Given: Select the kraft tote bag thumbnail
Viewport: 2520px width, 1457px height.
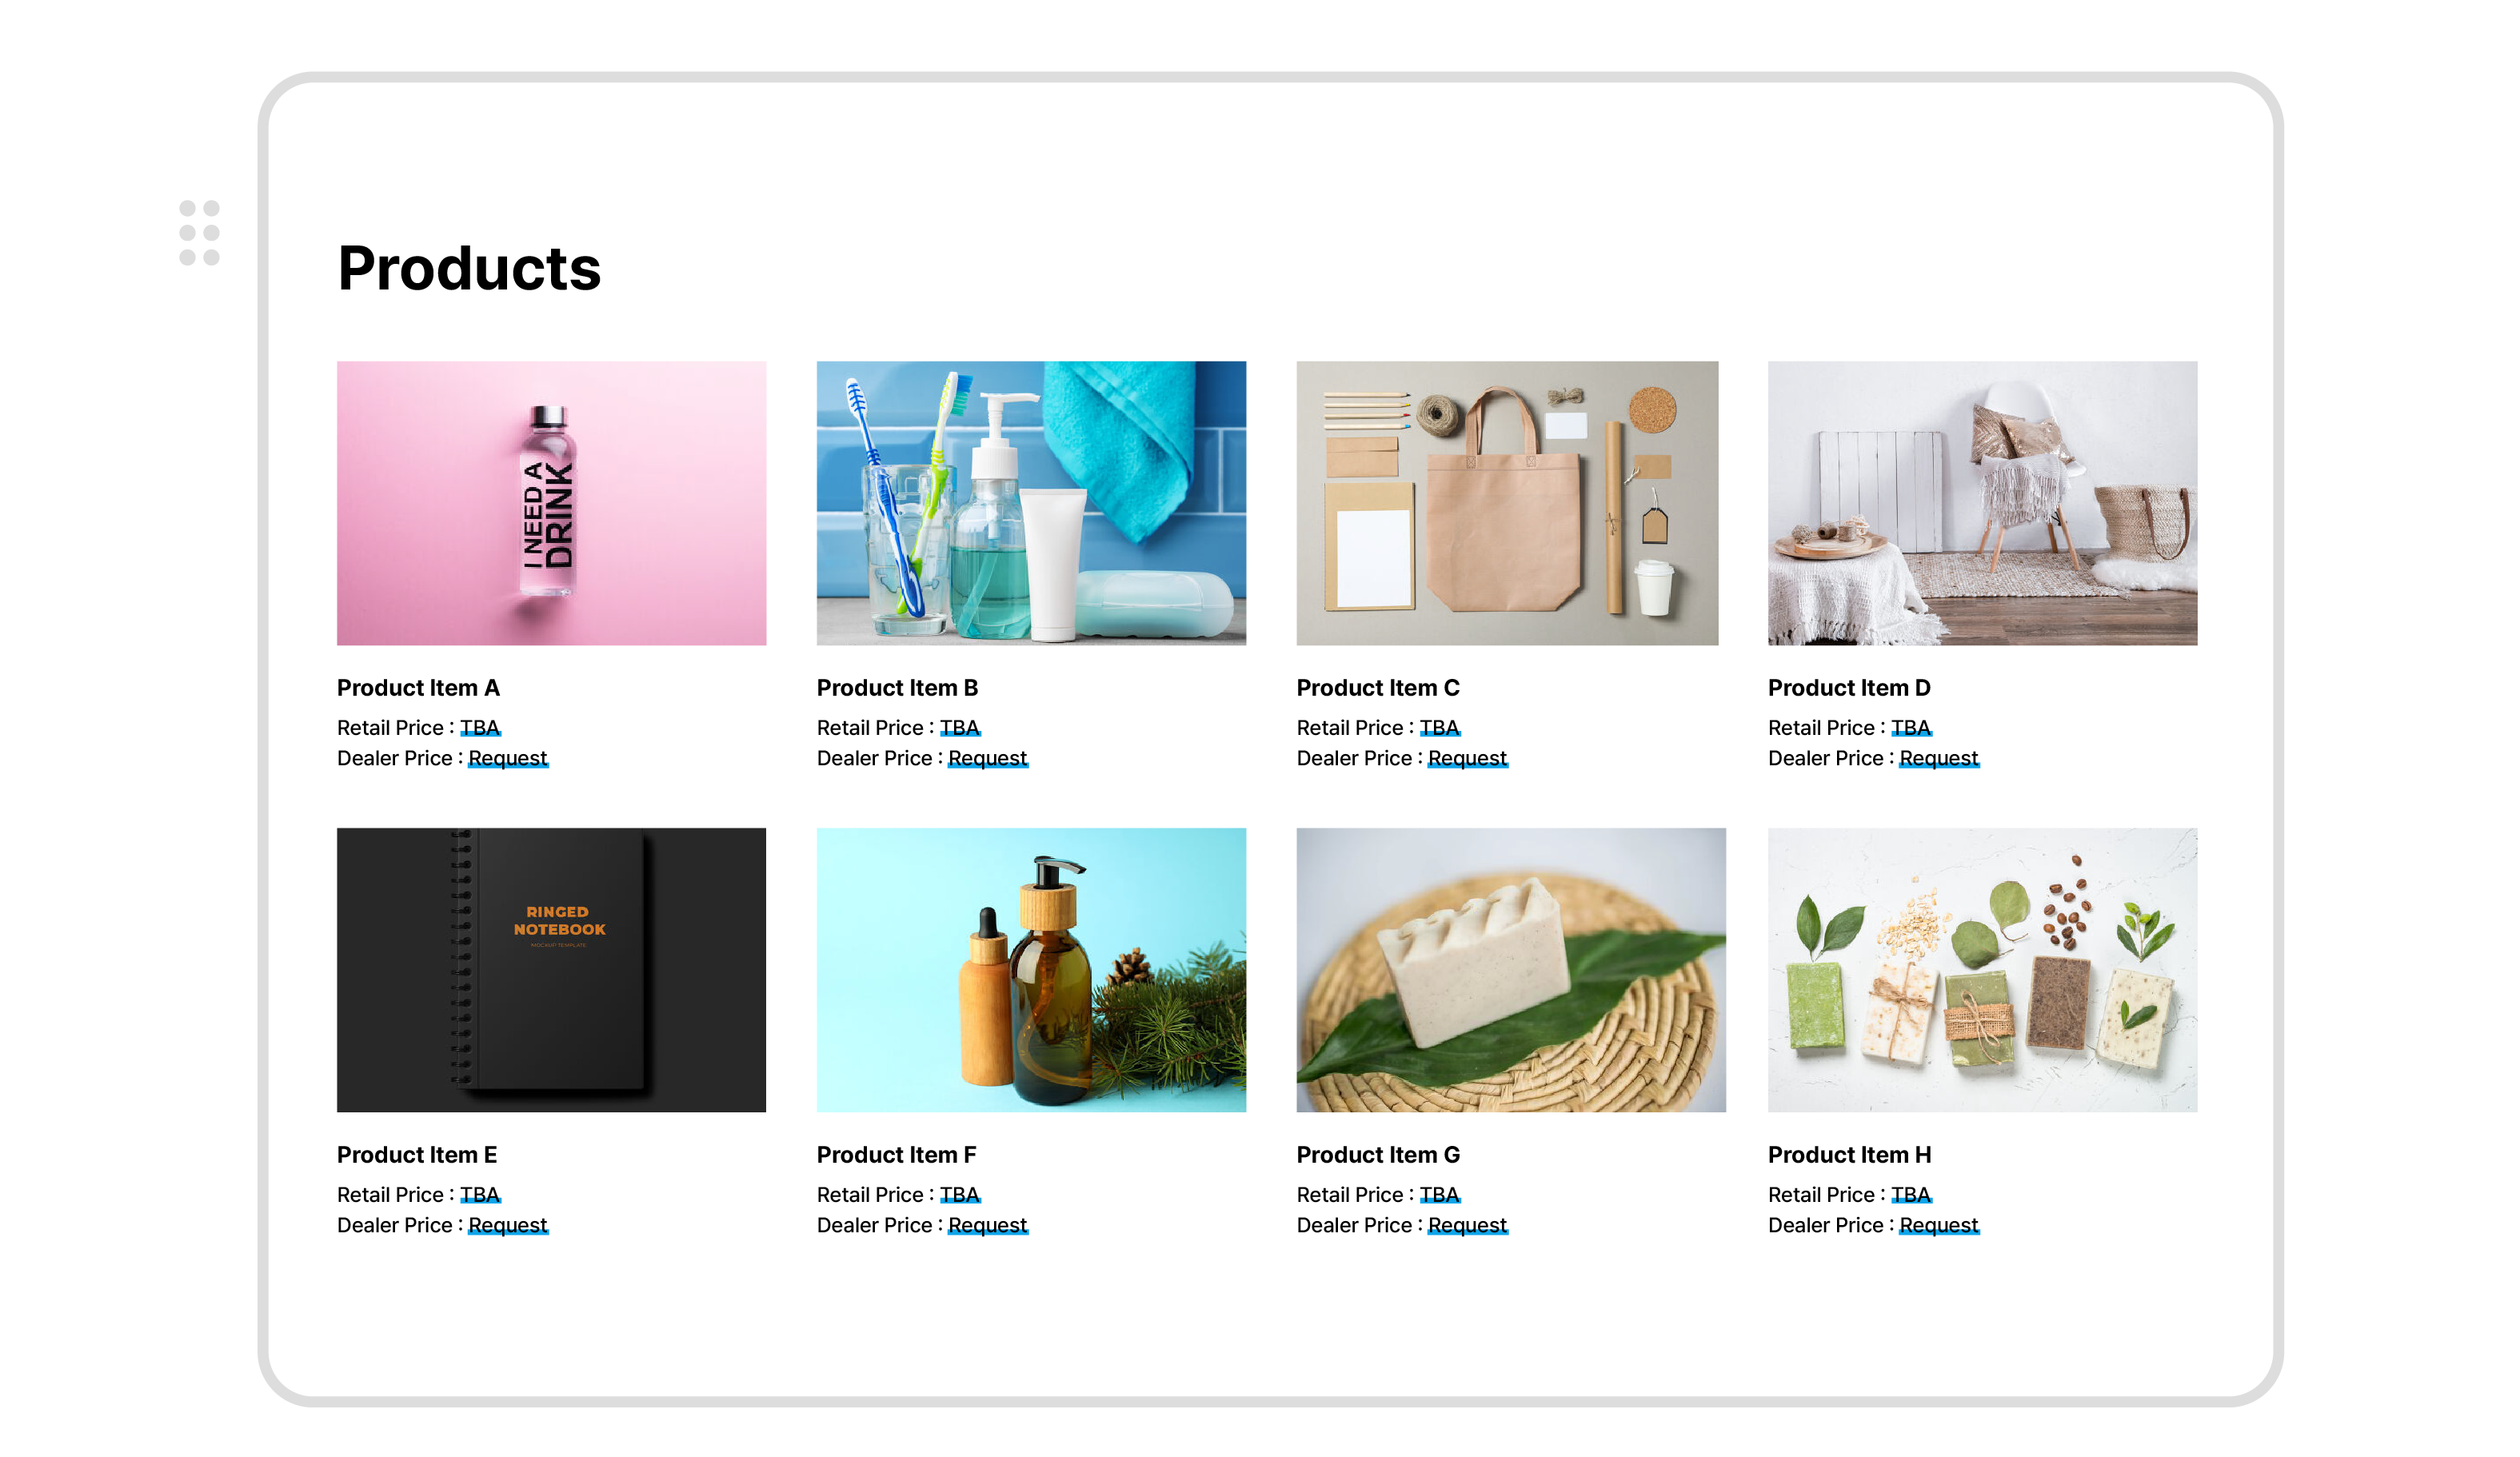Looking at the screenshot, I should pyautogui.click(x=1507, y=503).
